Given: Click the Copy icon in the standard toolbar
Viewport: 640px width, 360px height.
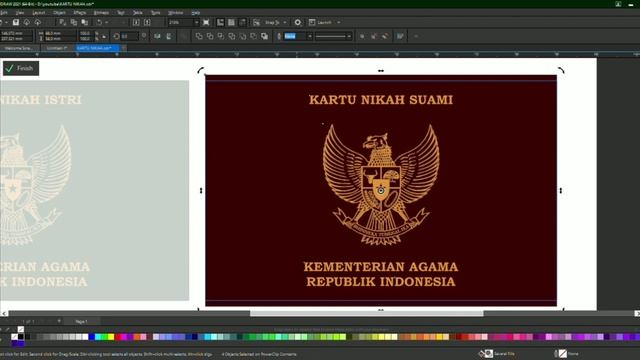Looking at the screenshot, I should point(73,22).
